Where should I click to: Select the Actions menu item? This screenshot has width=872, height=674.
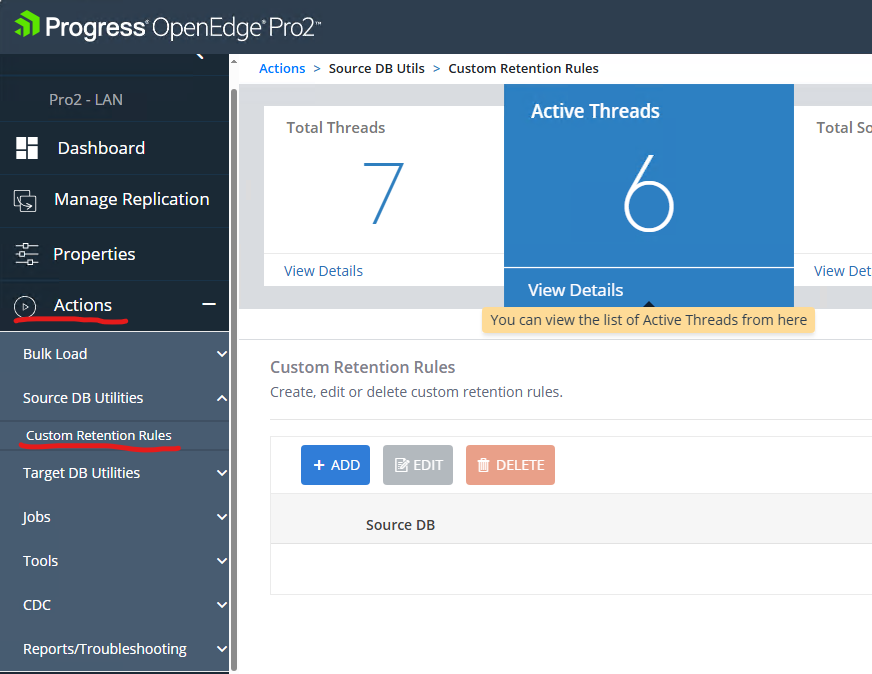(x=83, y=305)
